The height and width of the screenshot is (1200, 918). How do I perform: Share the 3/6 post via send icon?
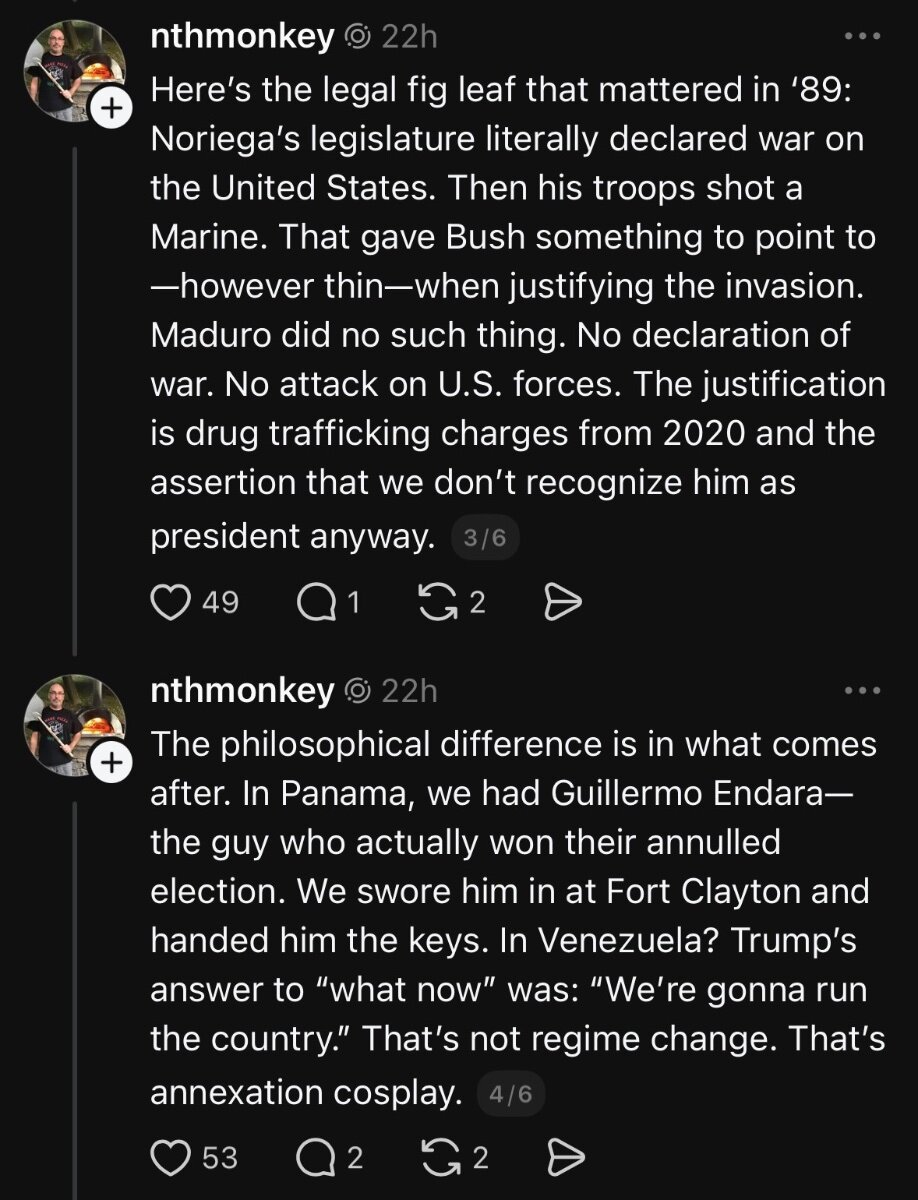[x=562, y=602]
